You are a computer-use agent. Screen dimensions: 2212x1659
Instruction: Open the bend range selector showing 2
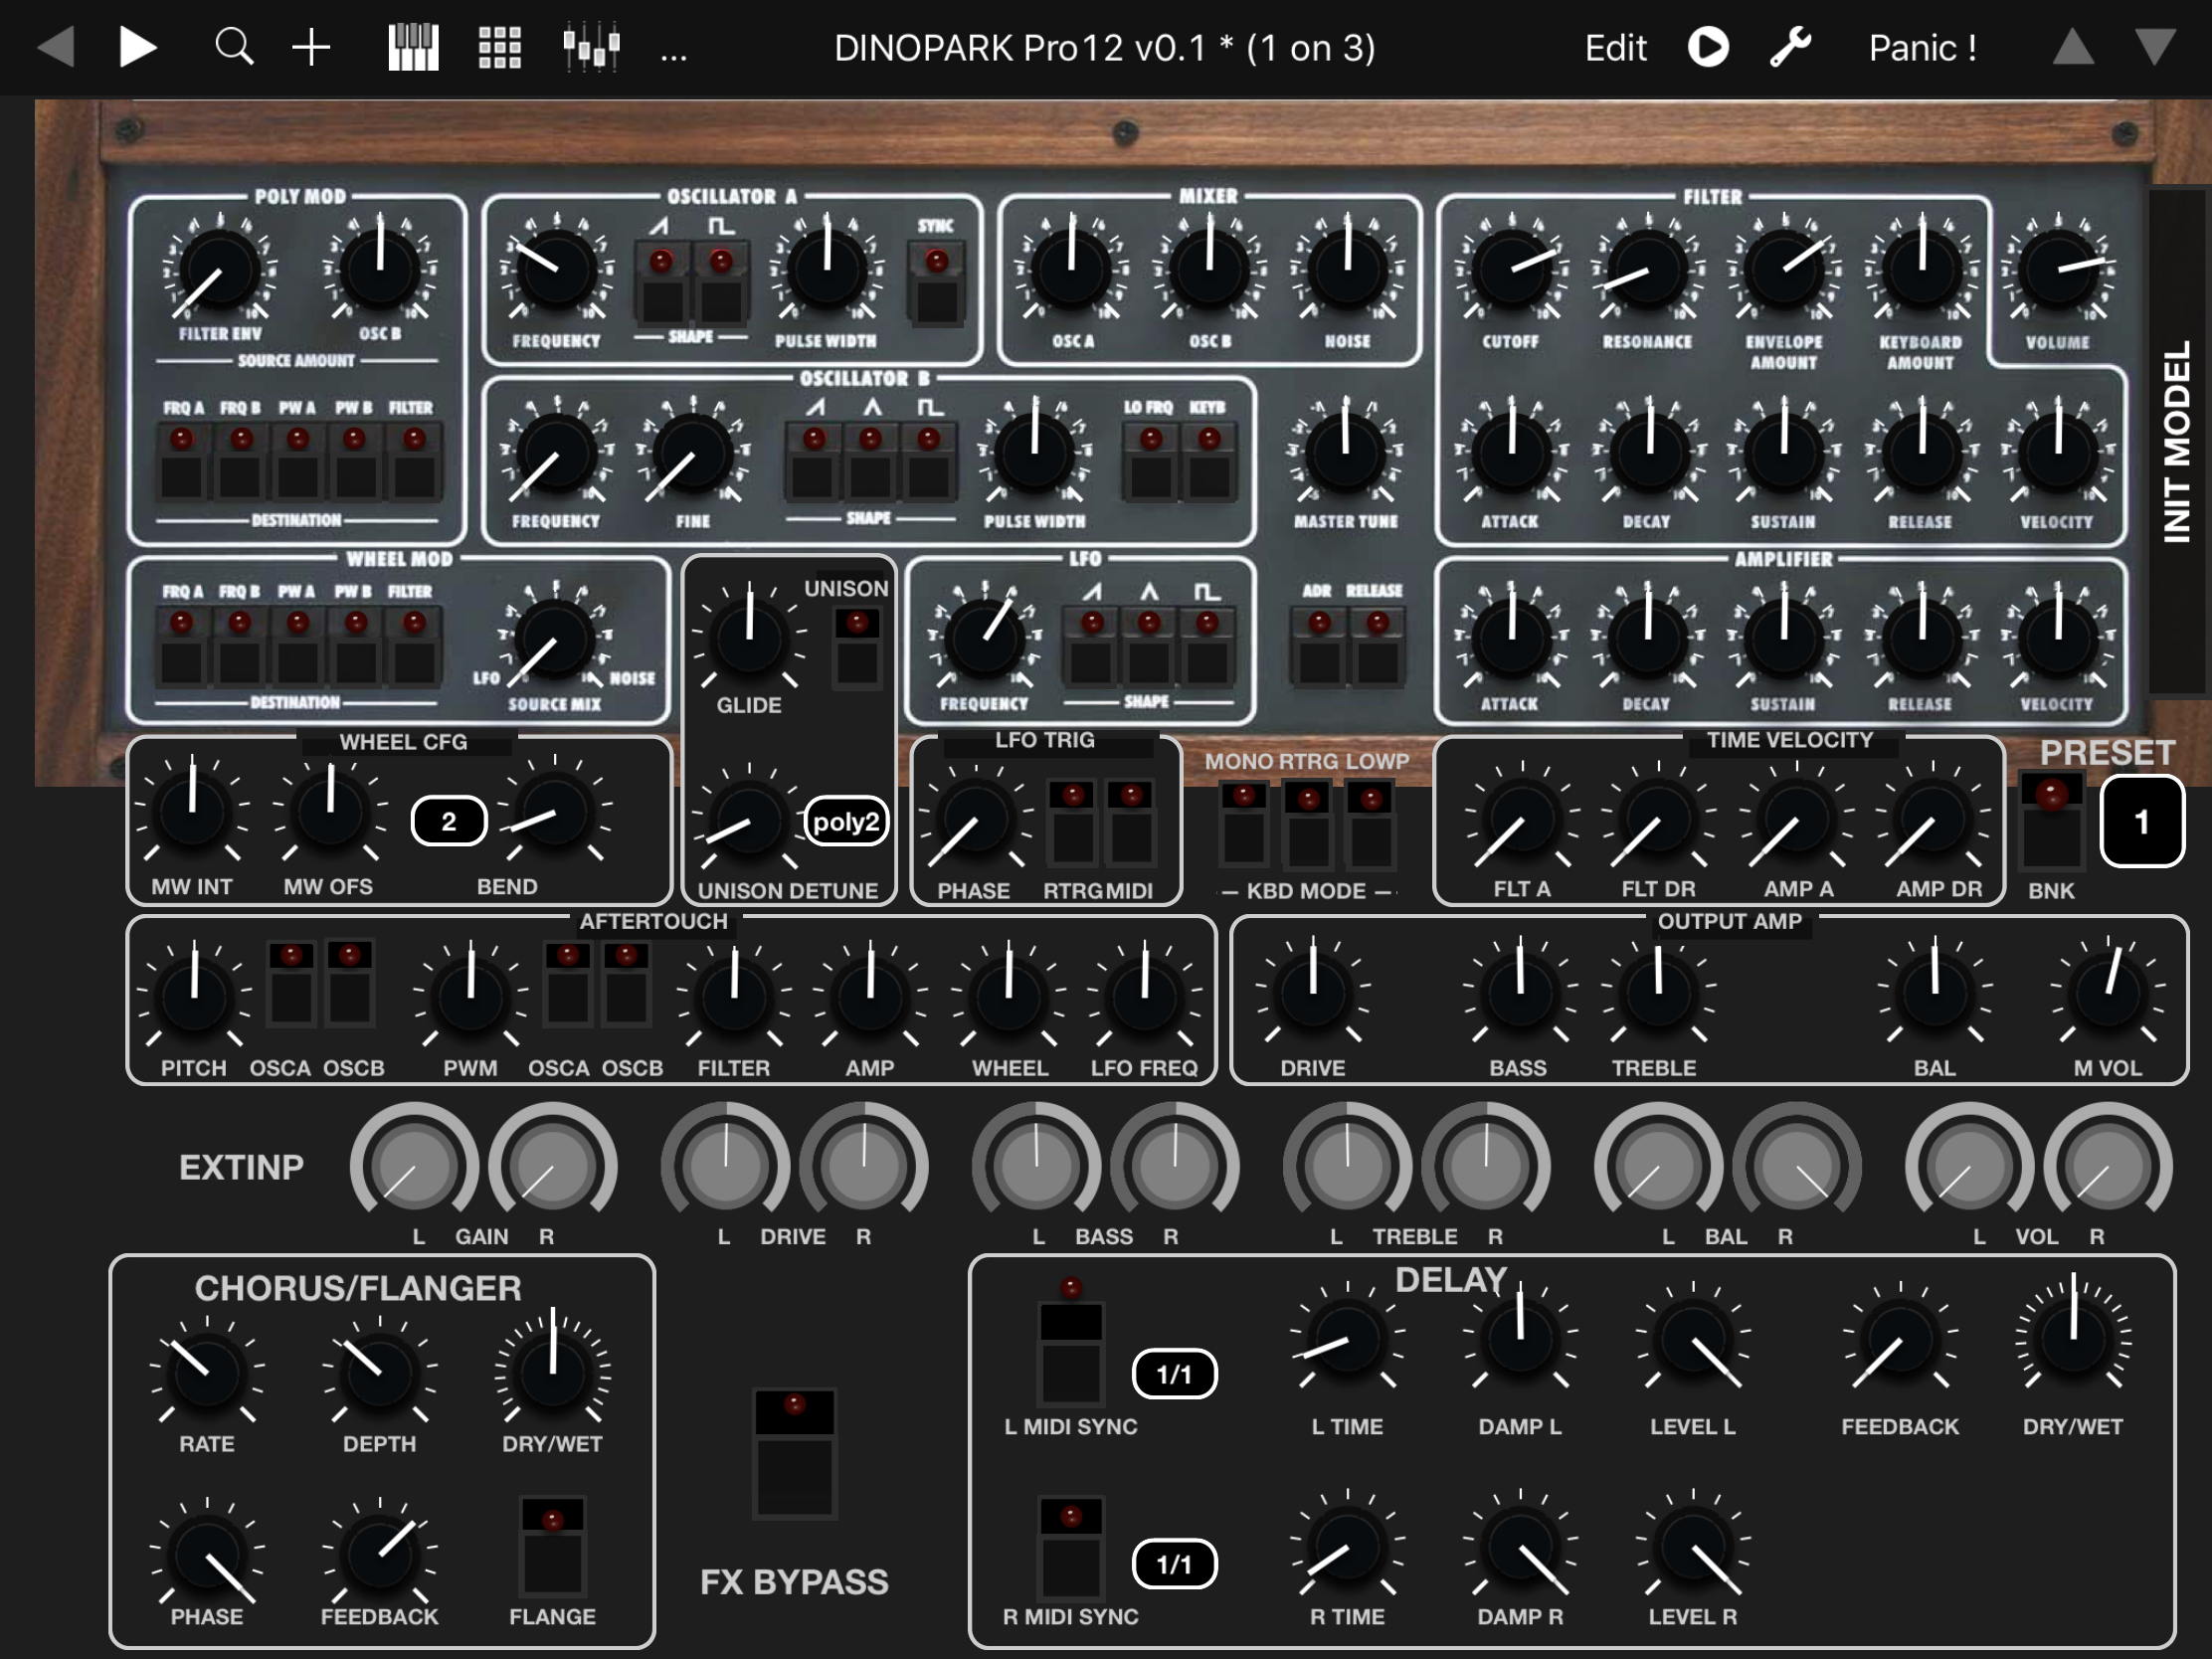[x=449, y=821]
